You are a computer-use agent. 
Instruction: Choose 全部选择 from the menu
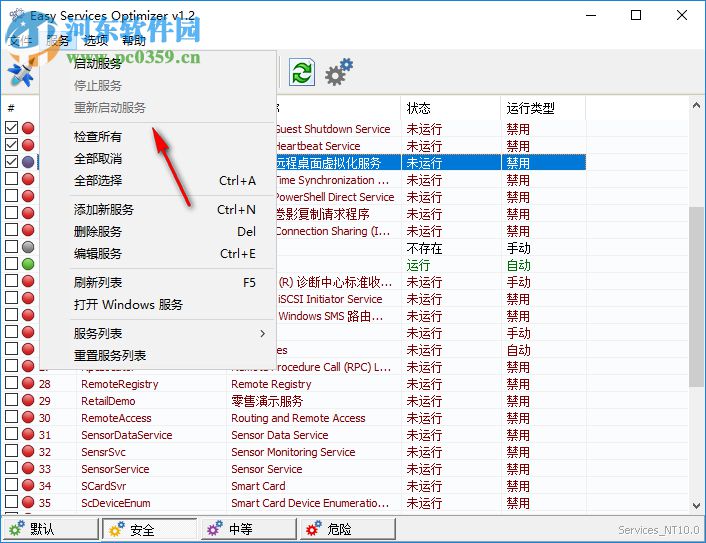pos(158,181)
